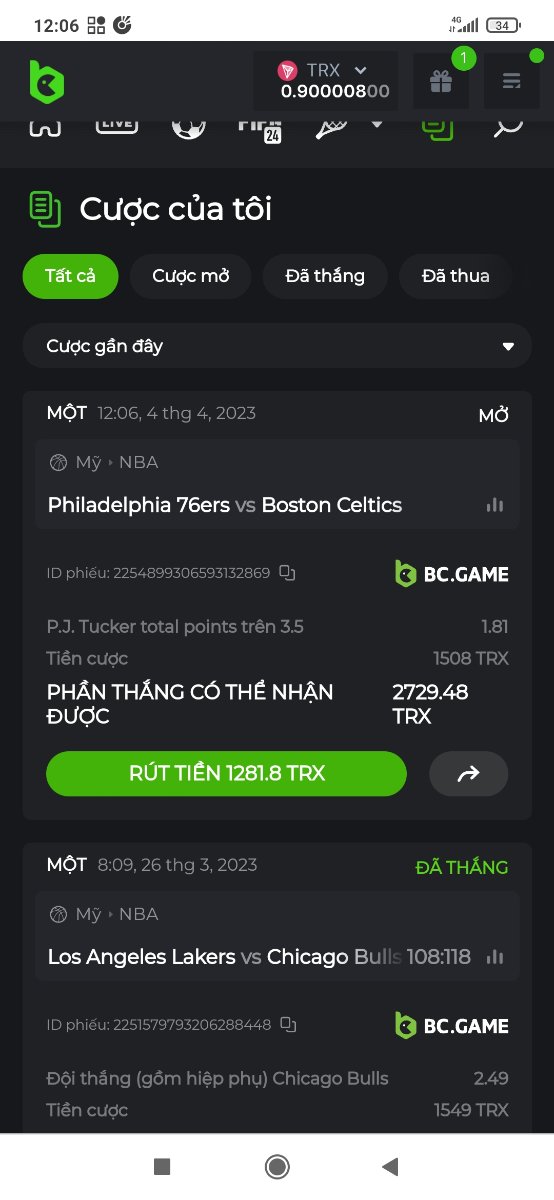The image size is (554, 1200).
Task: Cash out with RÚT TIỀN 1281.8 TRX
Action: click(x=227, y=774)
